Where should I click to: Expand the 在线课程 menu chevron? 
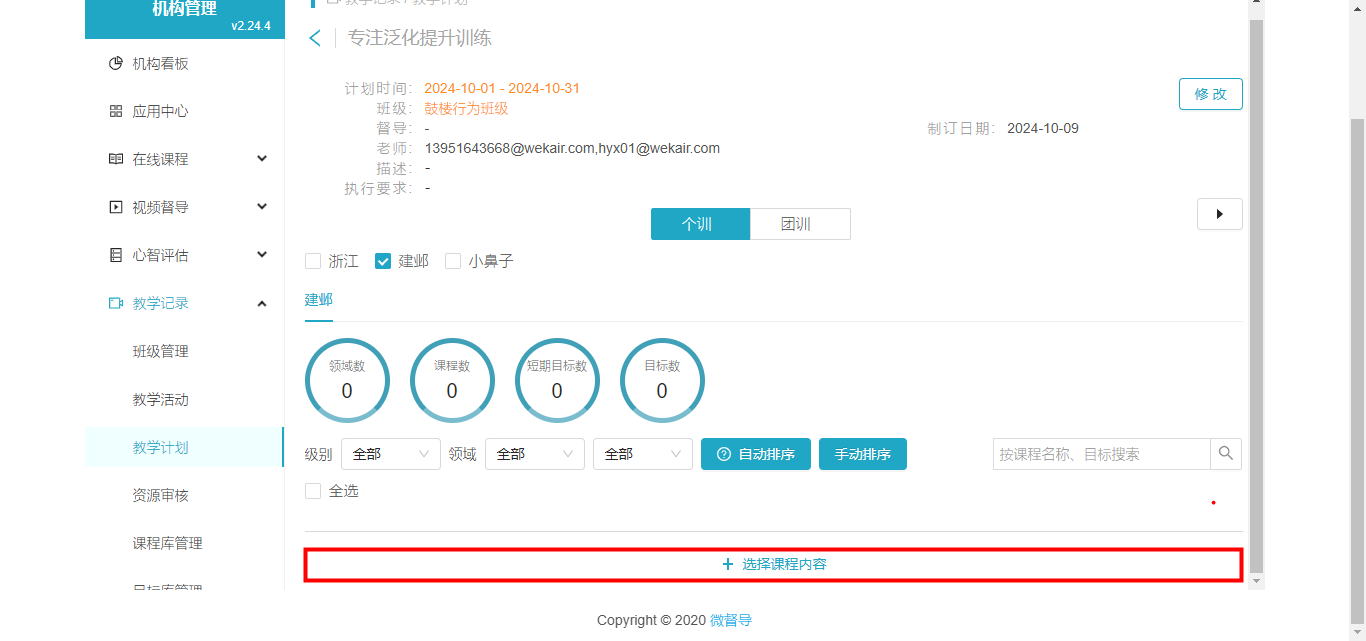[262, 159]
